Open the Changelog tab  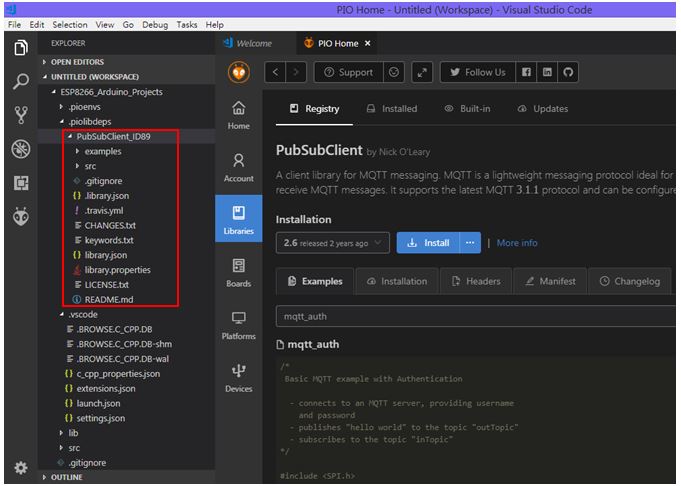tap(630, 281)
